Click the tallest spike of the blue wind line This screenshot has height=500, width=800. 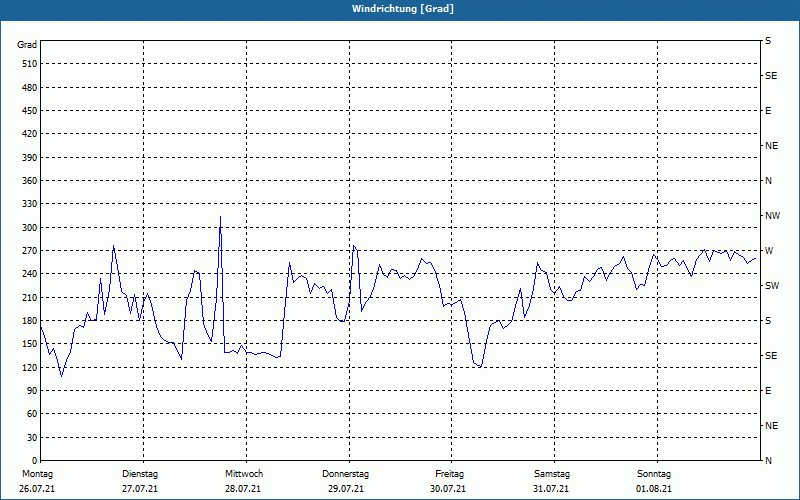(220, 217)
